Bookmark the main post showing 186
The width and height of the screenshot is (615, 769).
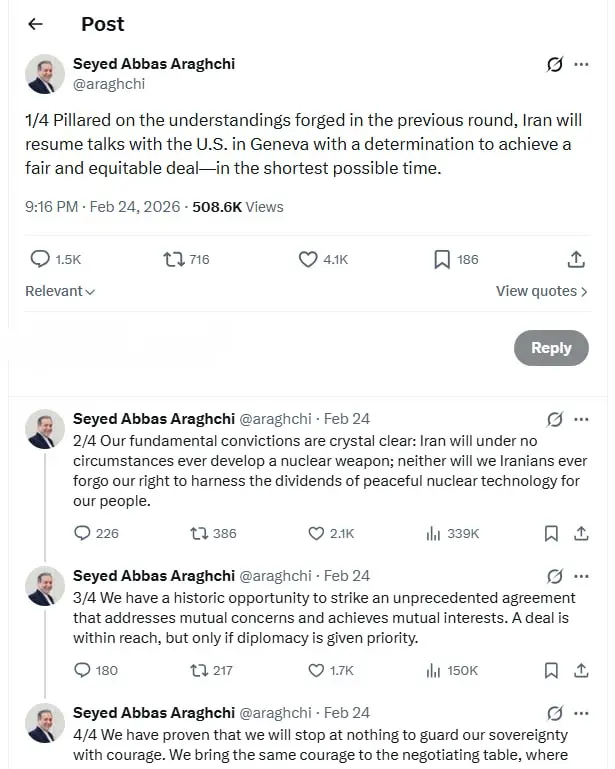[442, 259]
